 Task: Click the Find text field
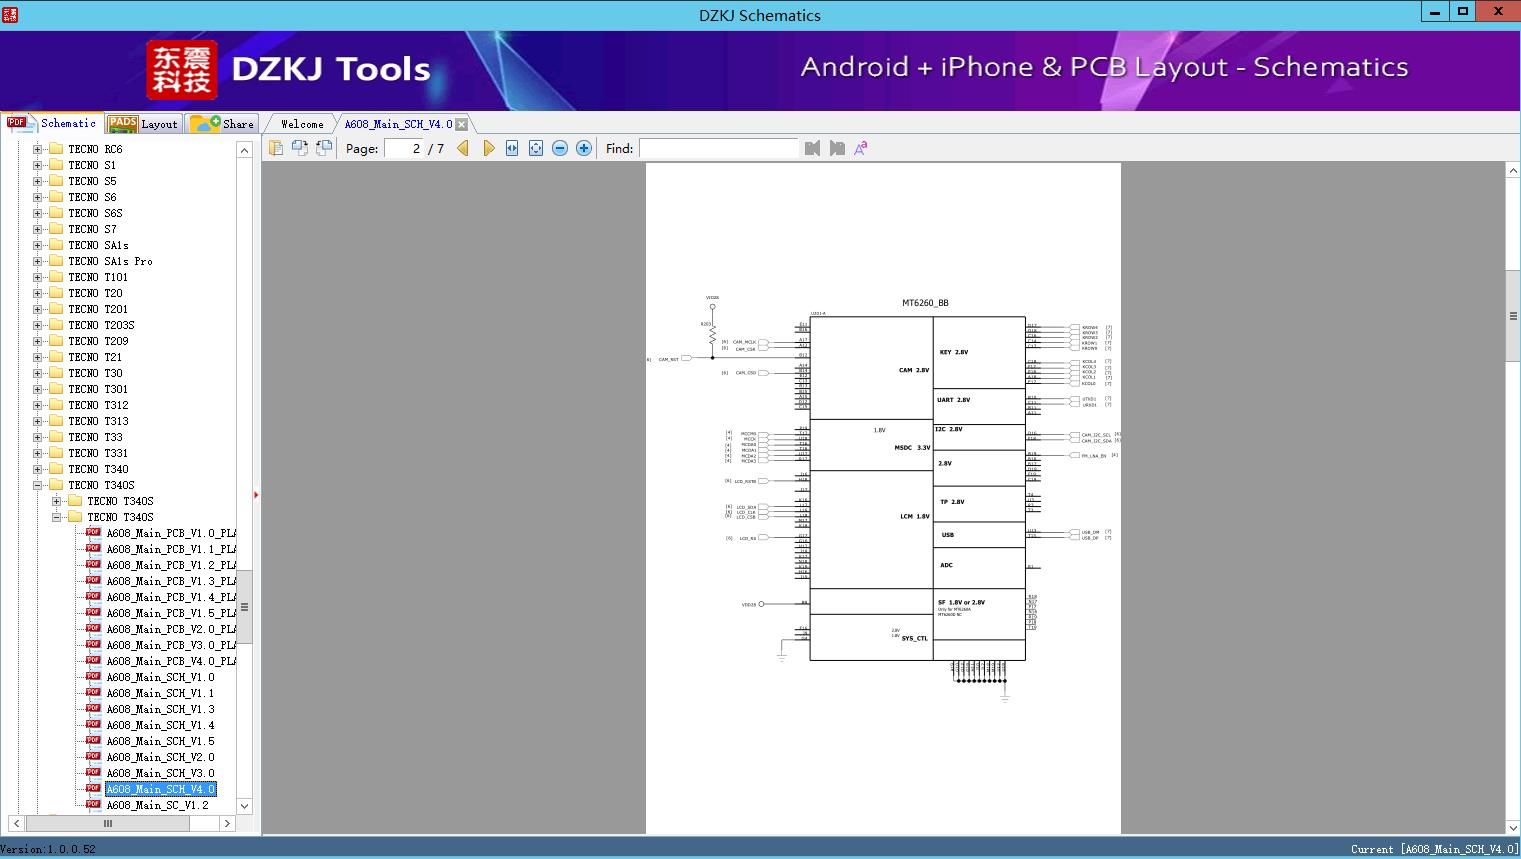[718, 148]
